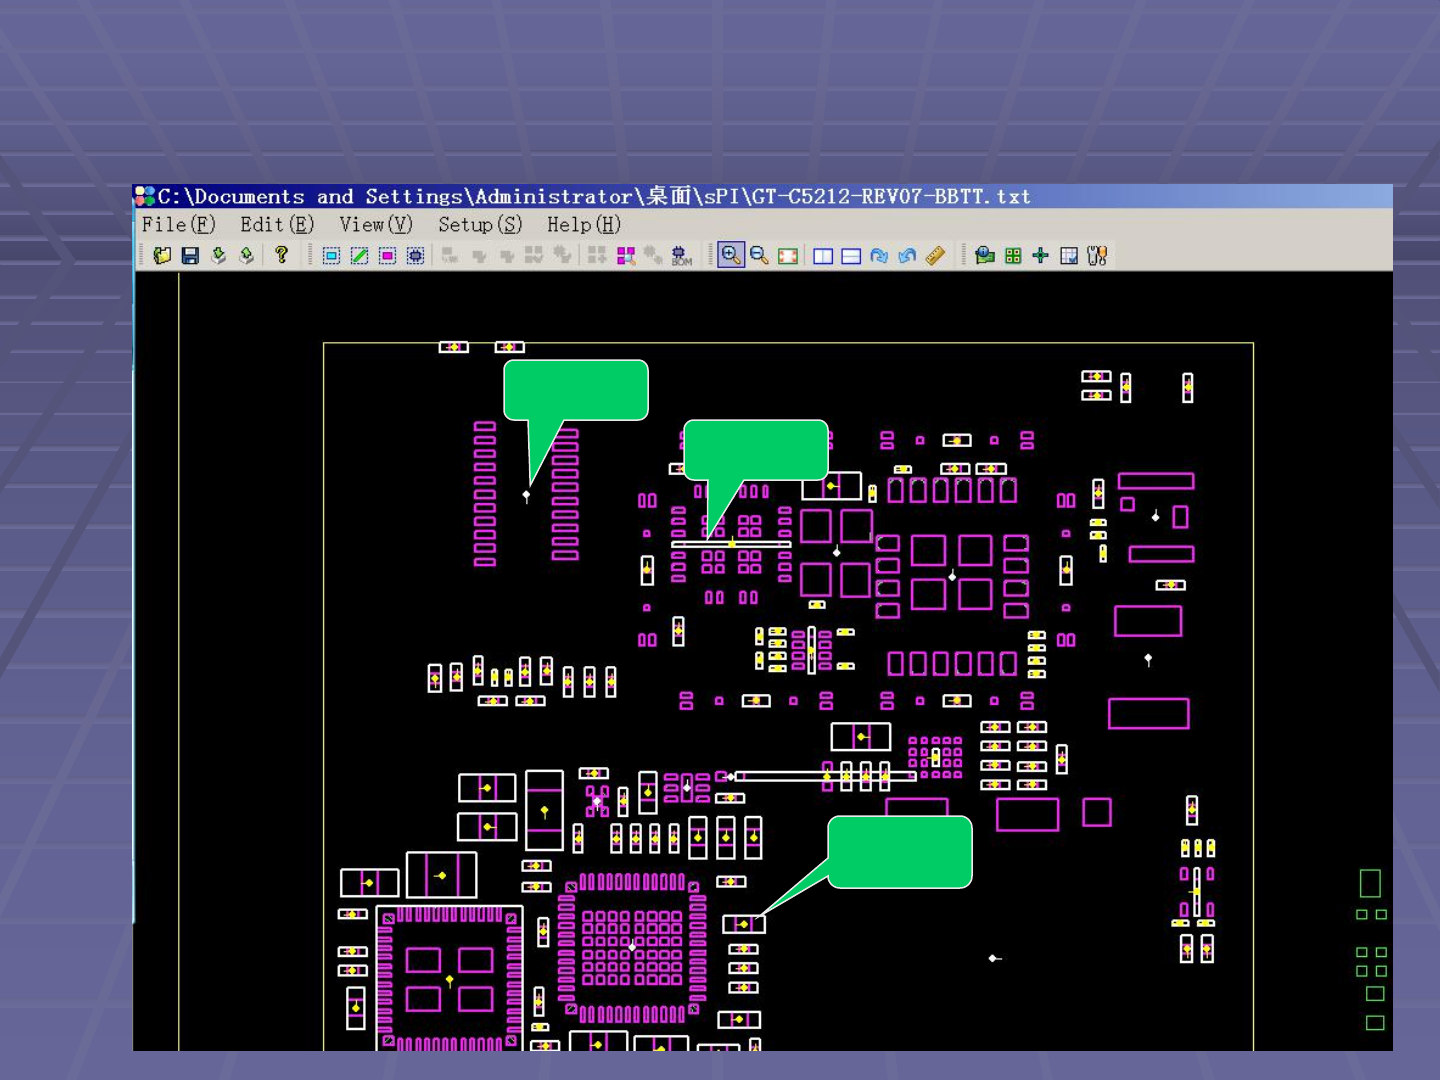The image size is (1440, 1080).
Task: Select the zoom in magnifier tool
Action: click(731, 256)
